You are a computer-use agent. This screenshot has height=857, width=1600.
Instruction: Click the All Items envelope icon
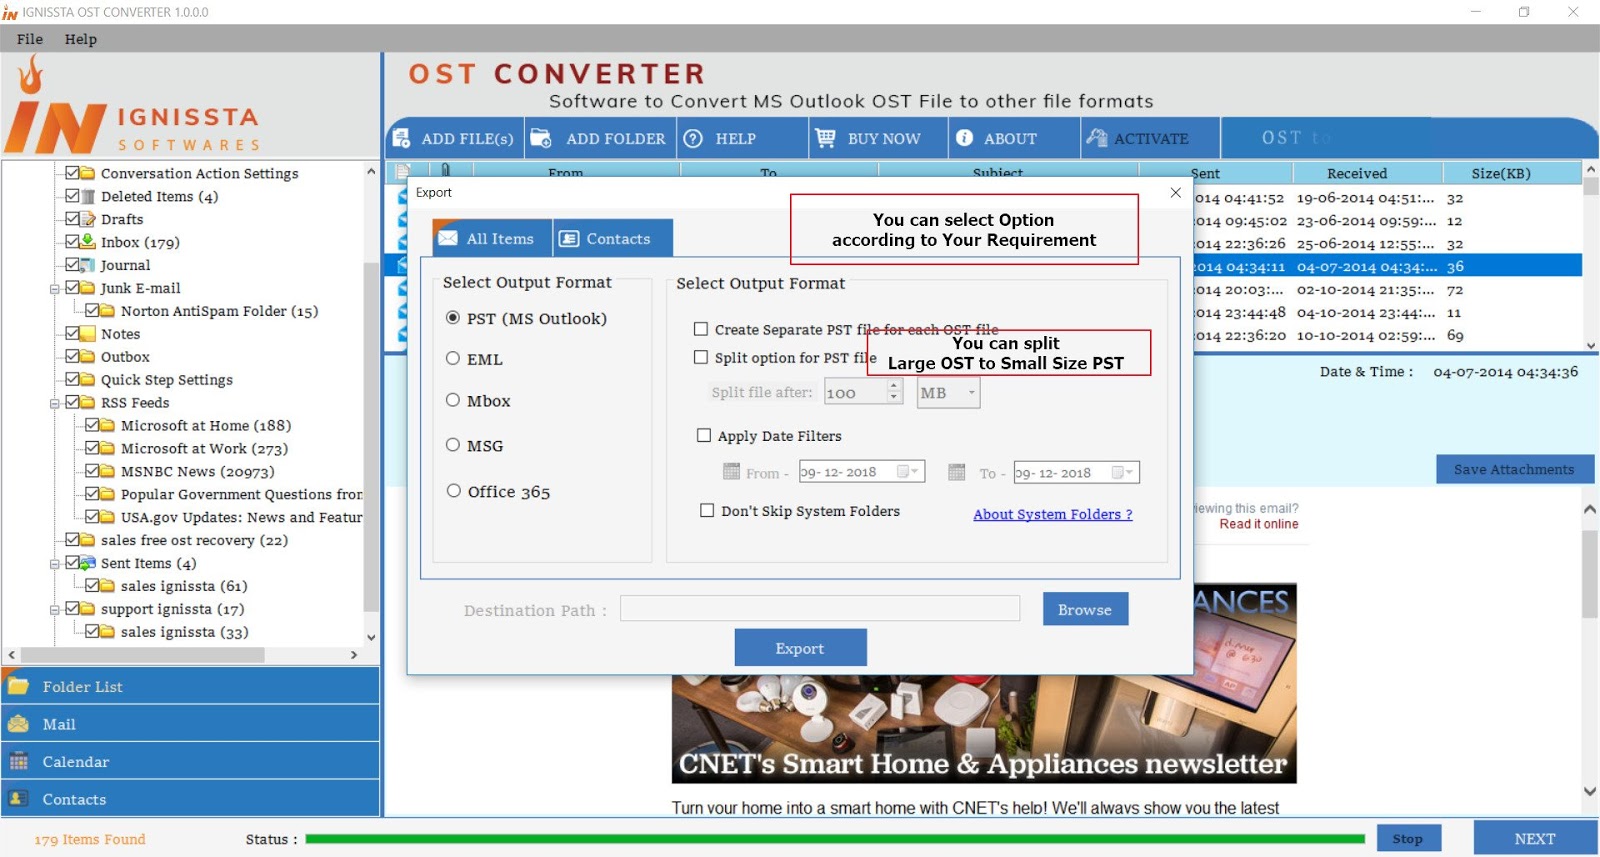(x=448, y=238)
